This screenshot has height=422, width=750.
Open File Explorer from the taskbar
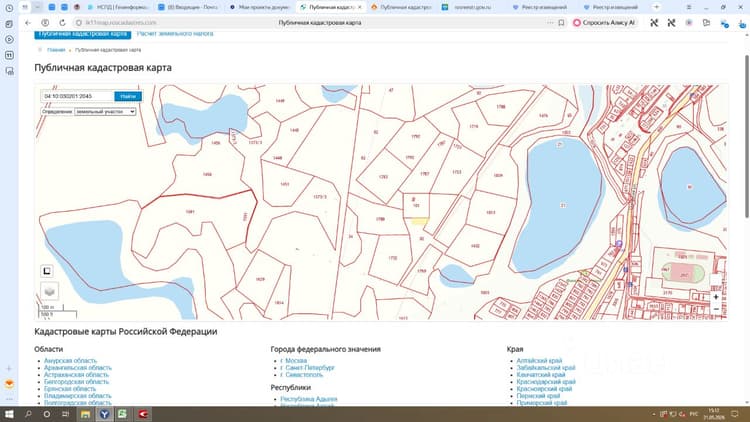pyautogui.click(x=85, y=414)
